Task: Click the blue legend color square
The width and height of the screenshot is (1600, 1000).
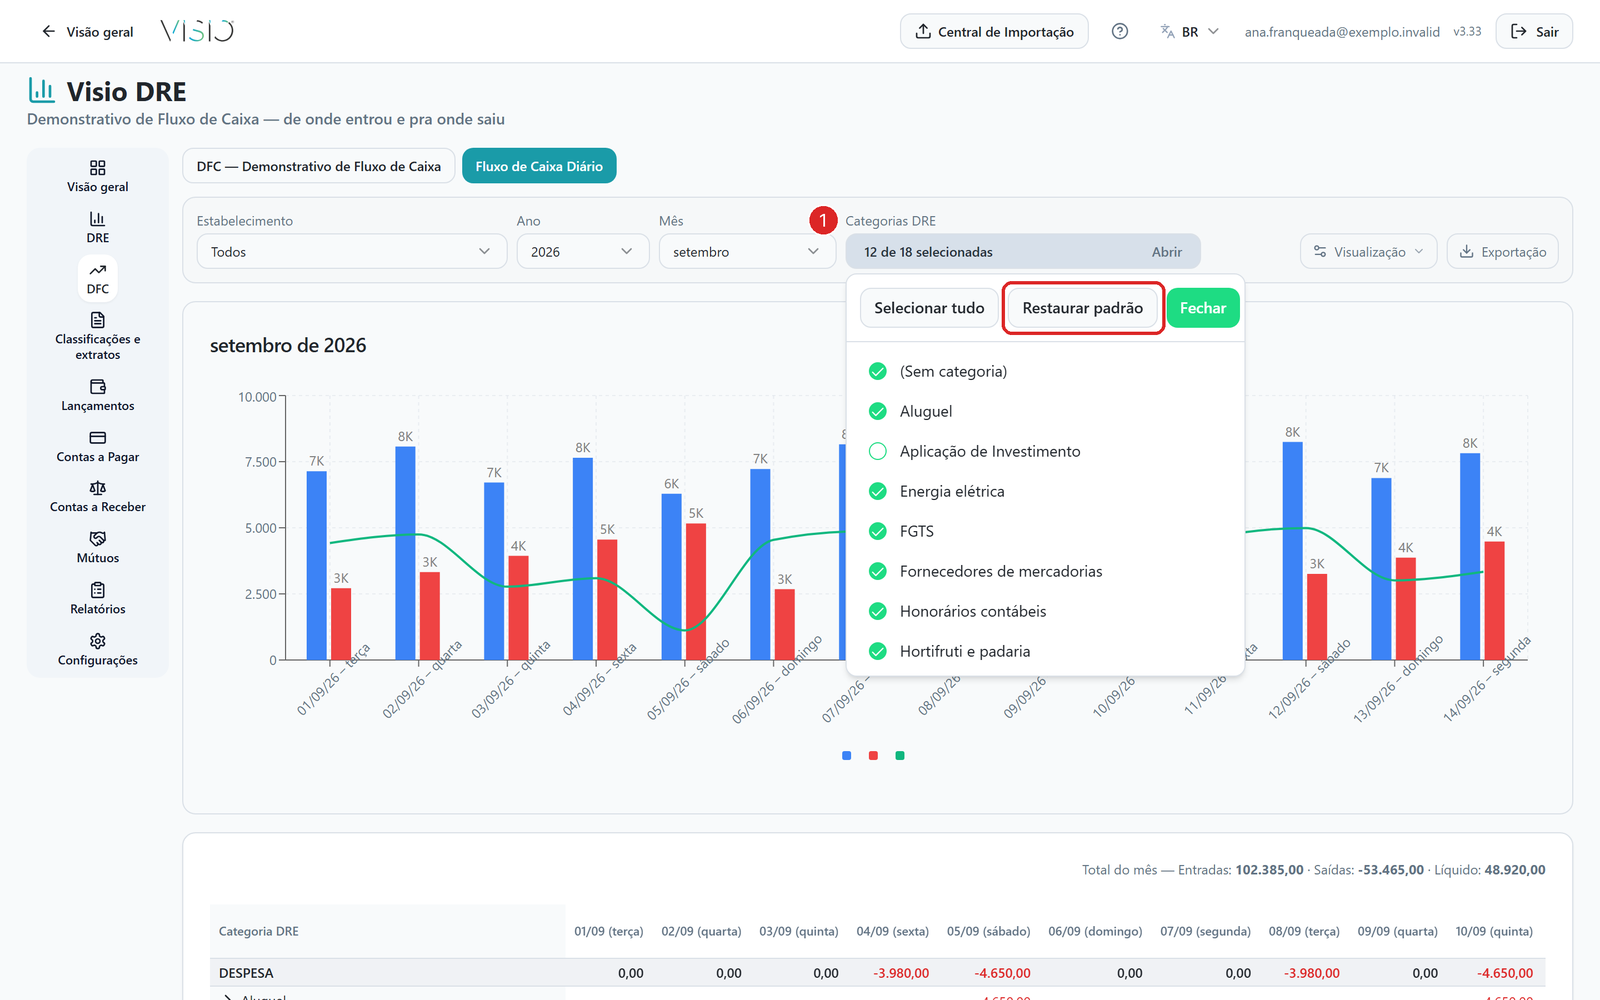Action: tap(847, 756)
